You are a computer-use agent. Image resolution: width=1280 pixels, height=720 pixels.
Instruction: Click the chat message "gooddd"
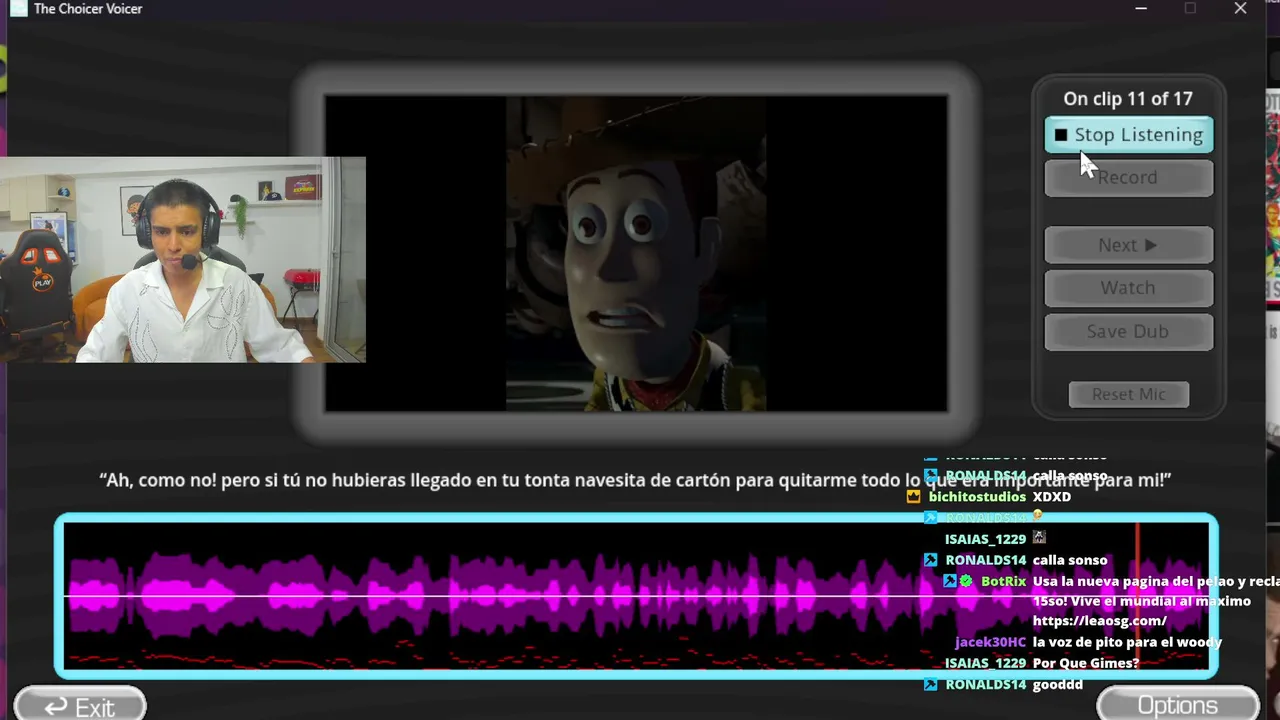[1058, 685]
